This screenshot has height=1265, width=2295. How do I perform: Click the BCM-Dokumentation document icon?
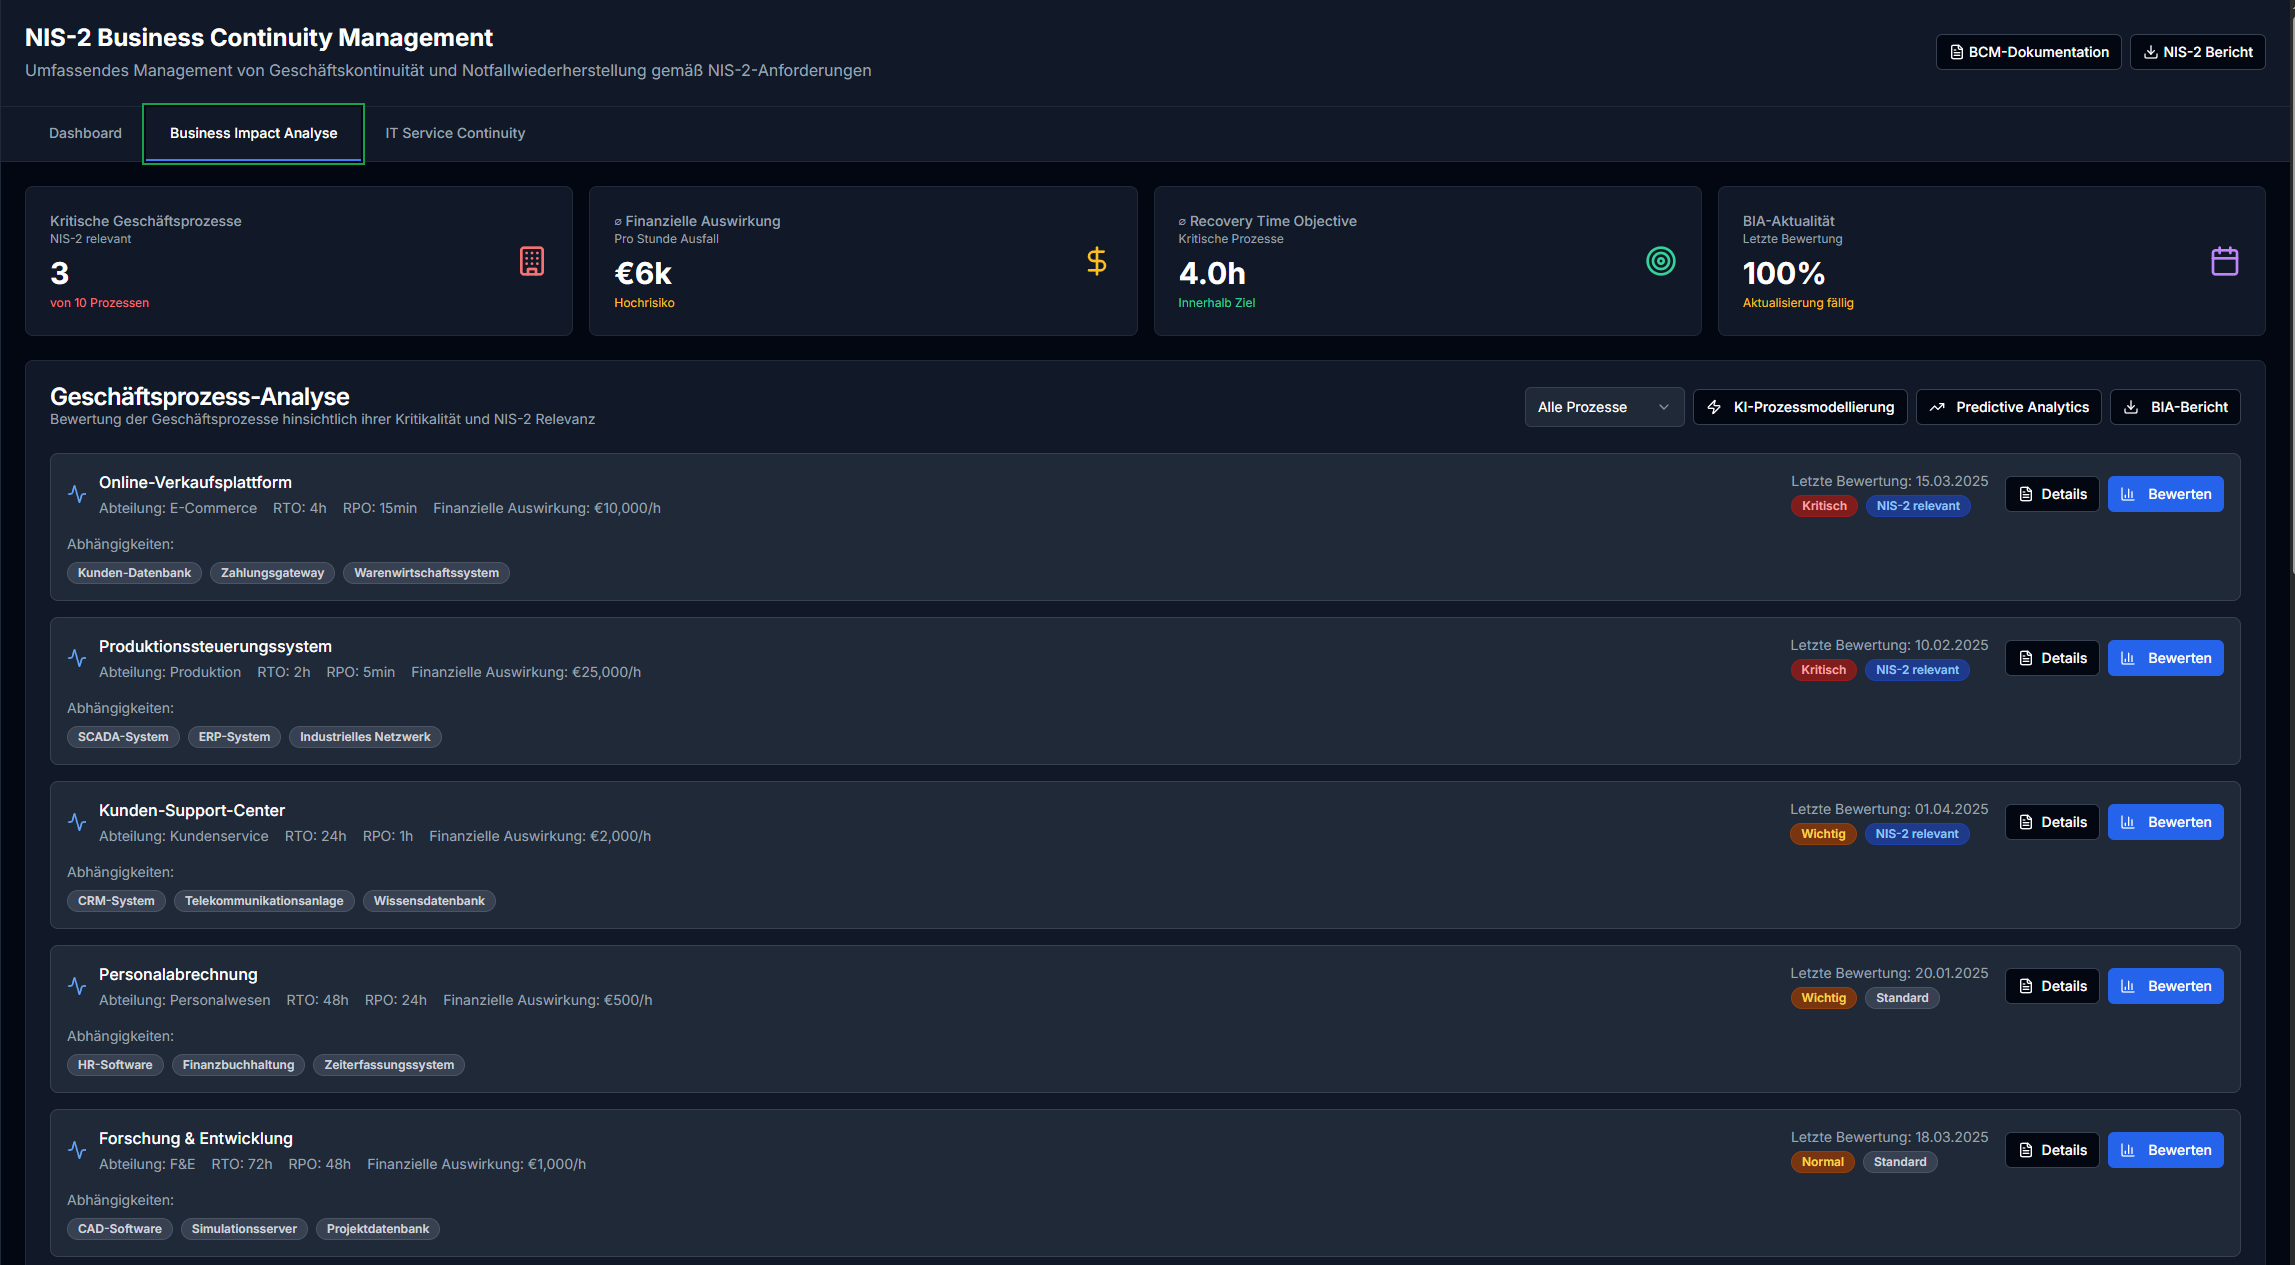tap(1955, 52)
